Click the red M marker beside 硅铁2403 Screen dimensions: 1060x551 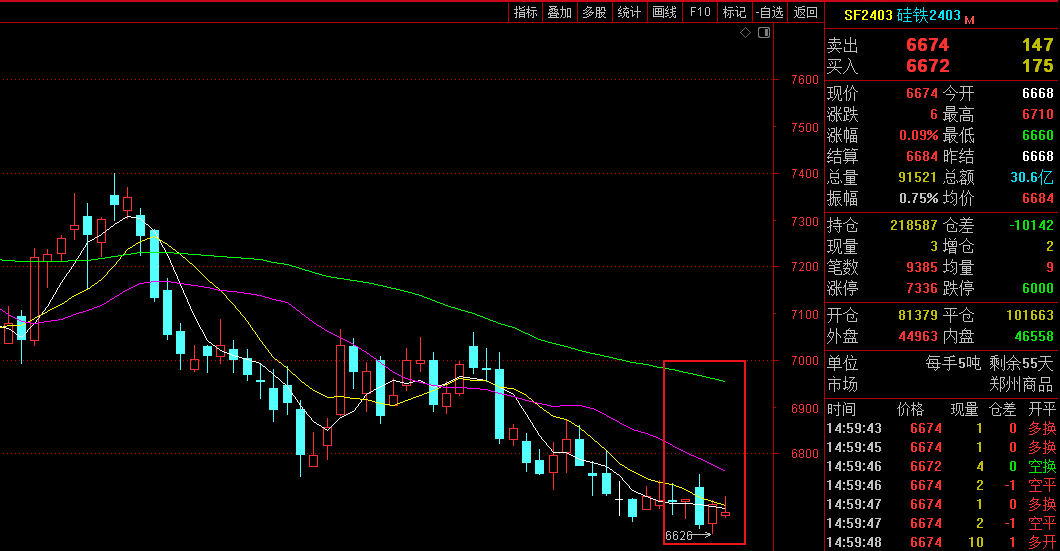pyautogui.click(x=969, y=19)
